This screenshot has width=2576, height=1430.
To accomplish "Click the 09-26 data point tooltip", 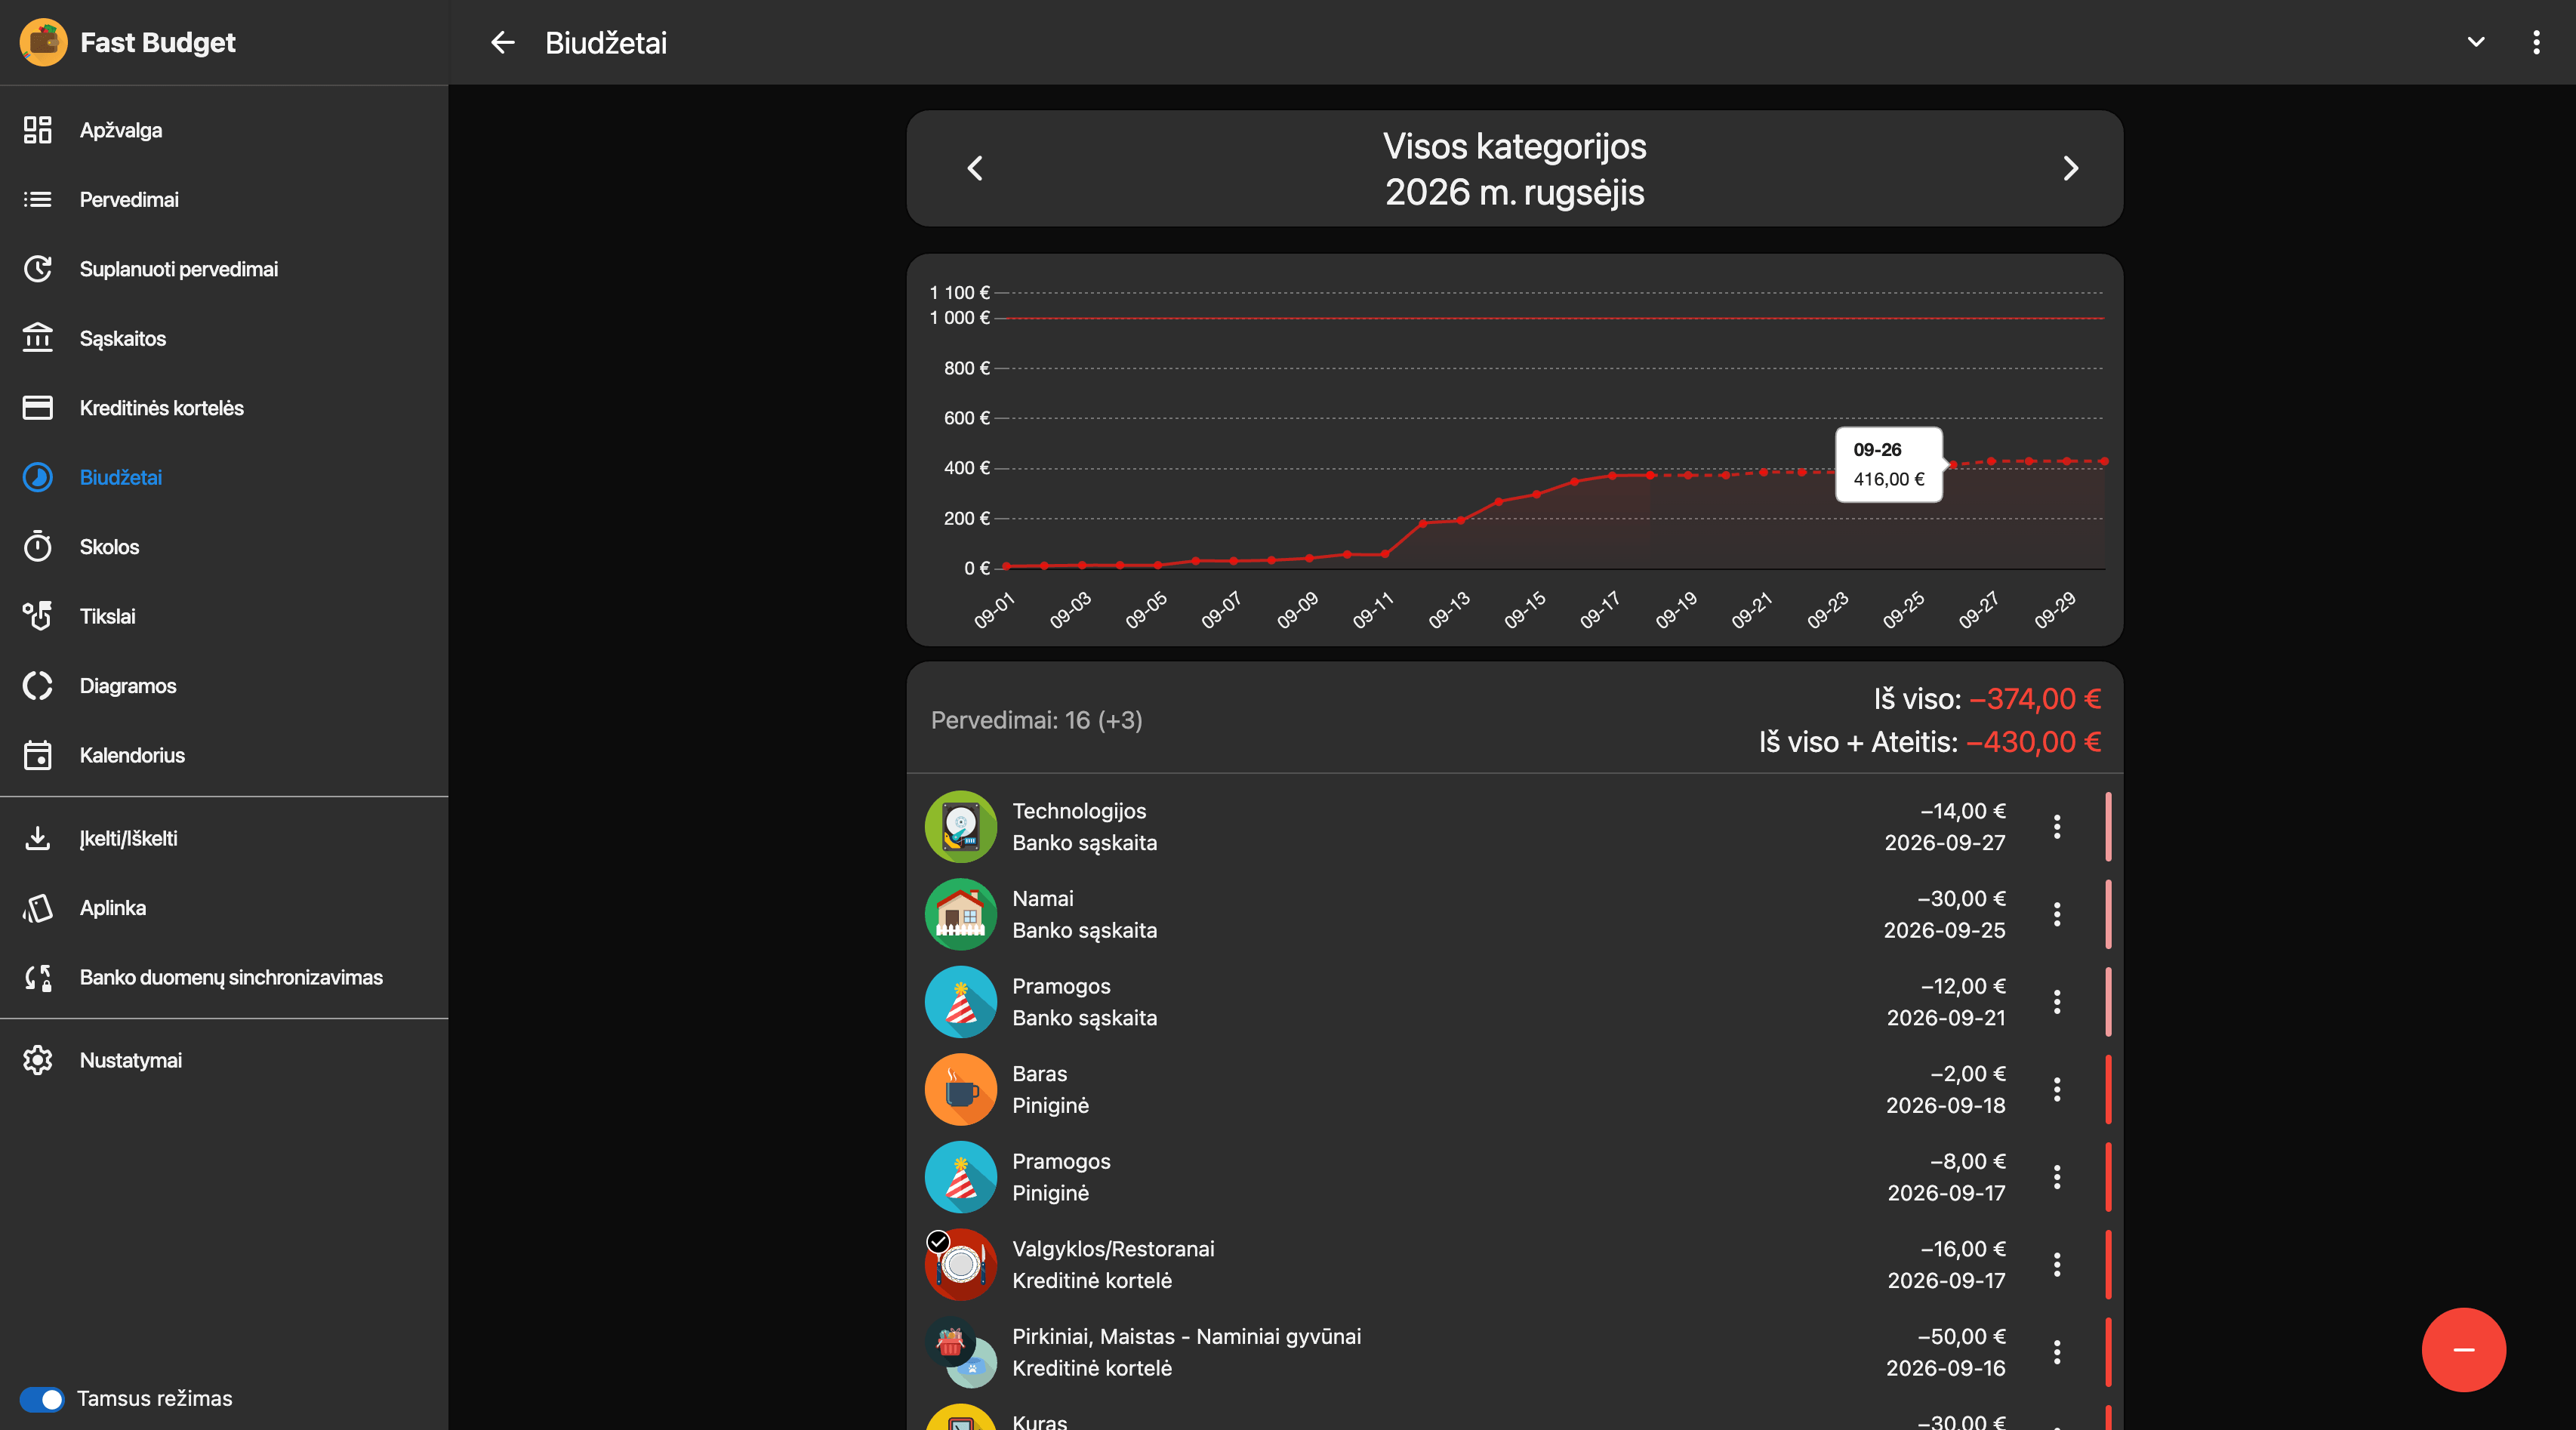I will 1888,464.
